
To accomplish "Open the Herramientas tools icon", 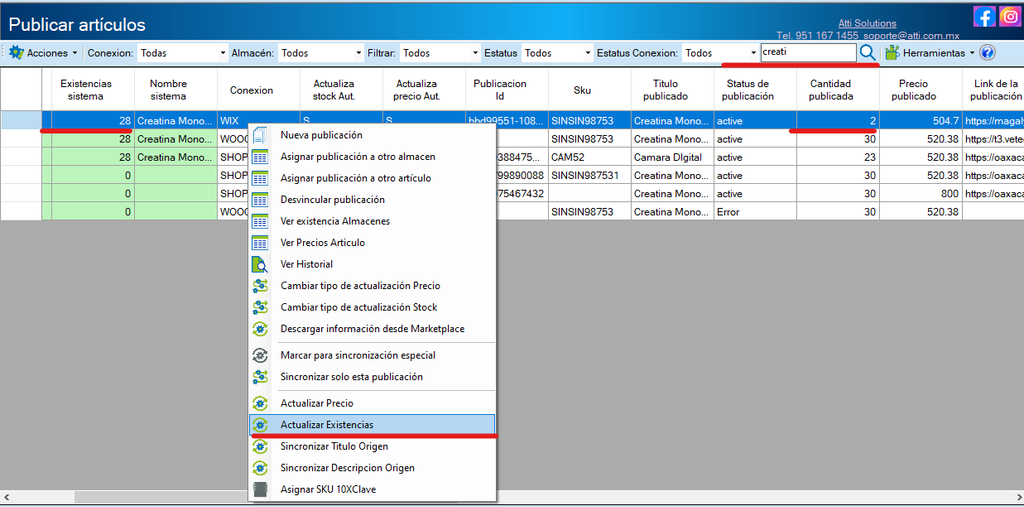I will pyautogui.click(x=891, y=53).
